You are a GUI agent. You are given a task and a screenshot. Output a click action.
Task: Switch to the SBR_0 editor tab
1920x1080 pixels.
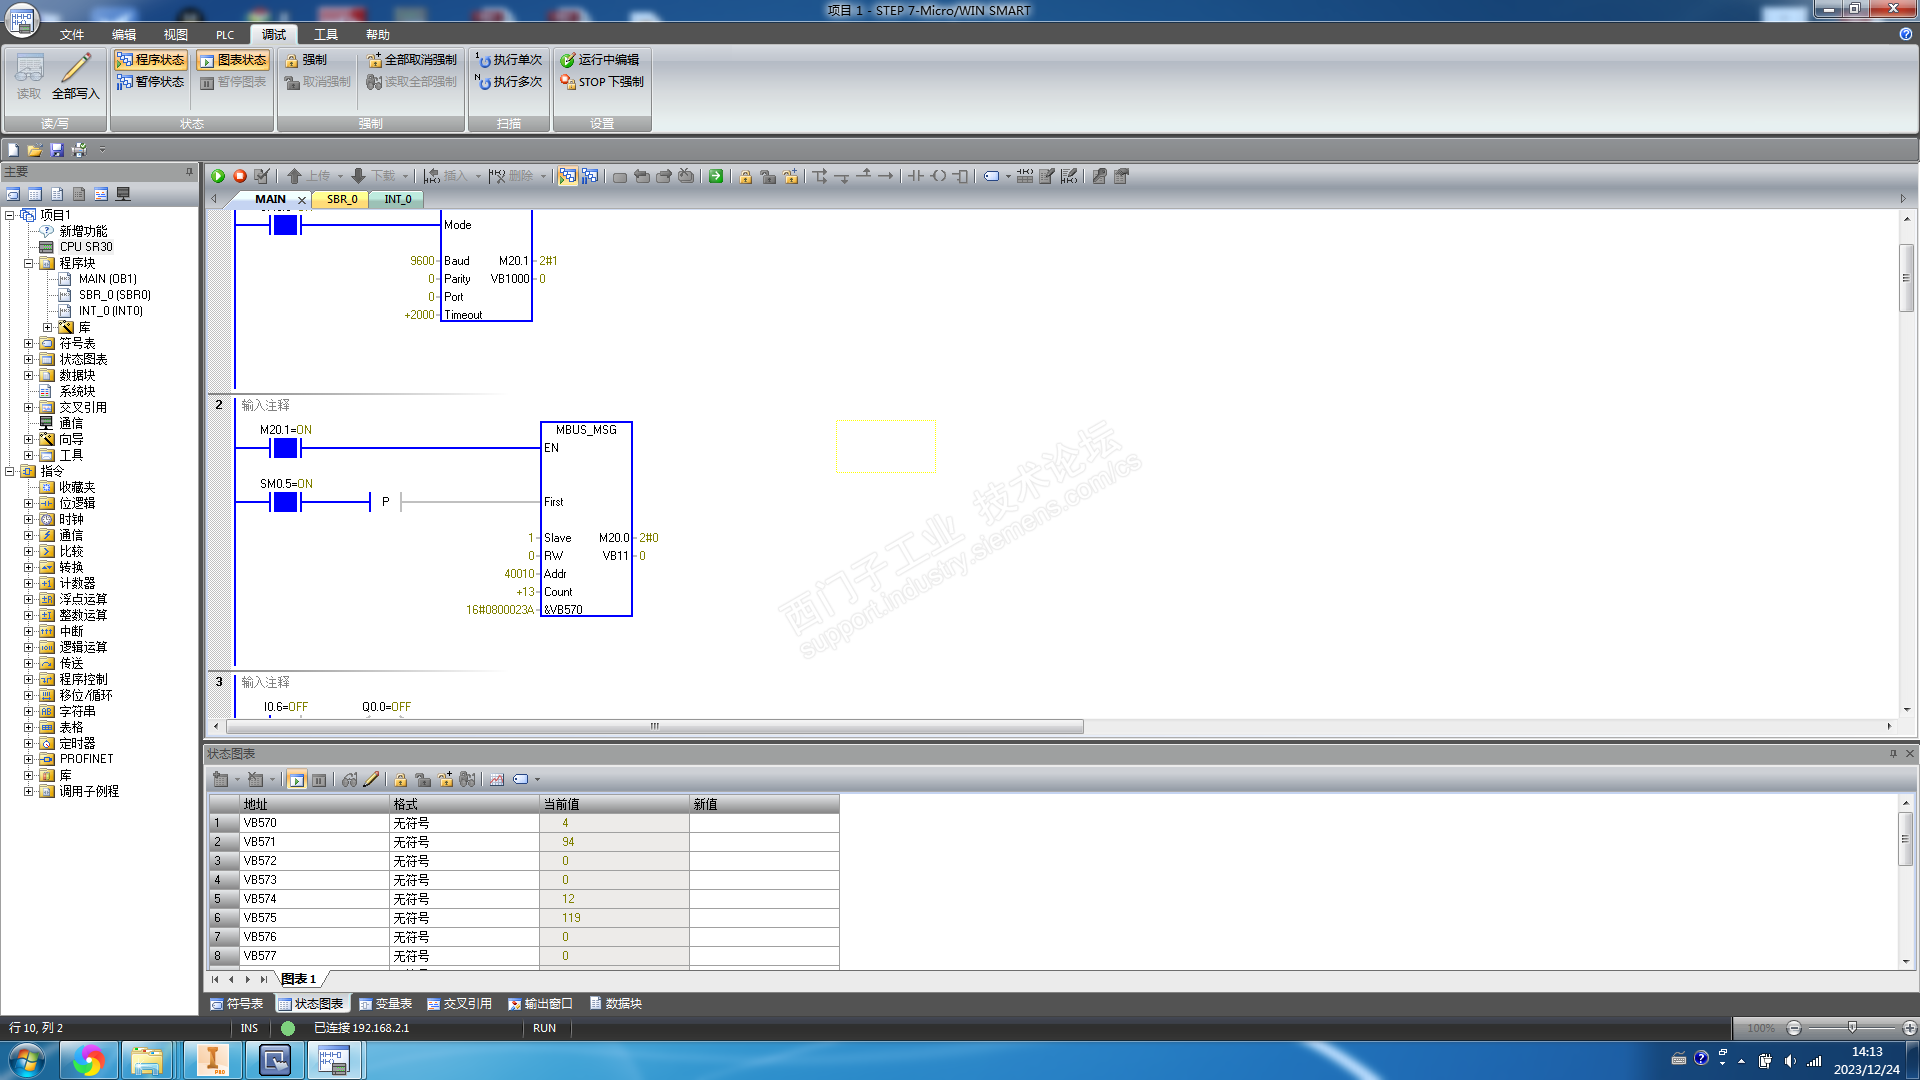pyautogui.click(x=342, y=199)
